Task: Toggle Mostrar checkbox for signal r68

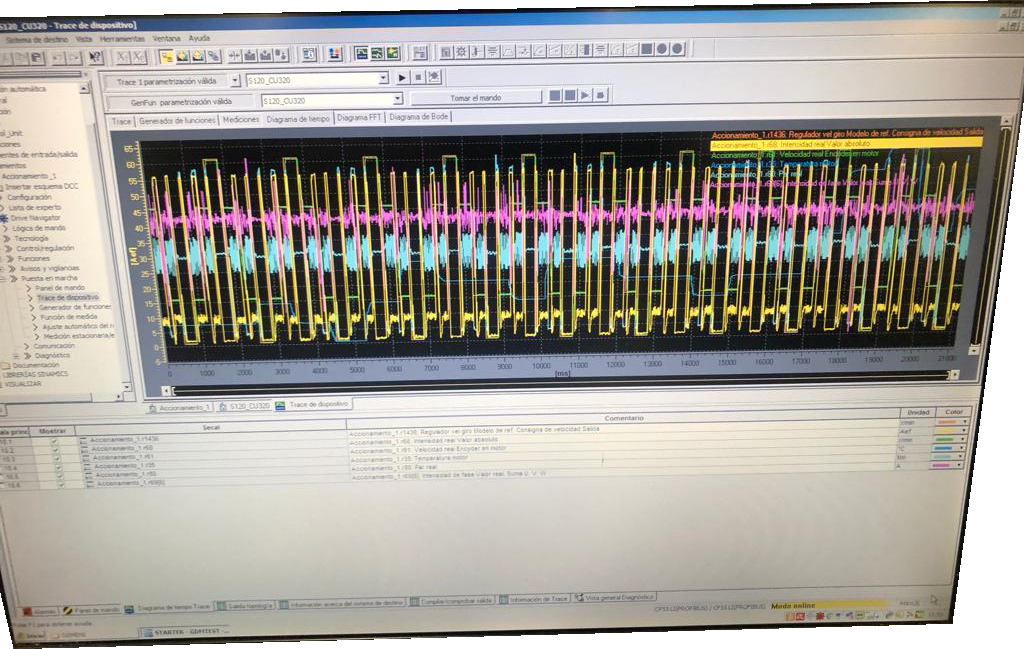Action: pyautogui.click(x=56, y=450)
